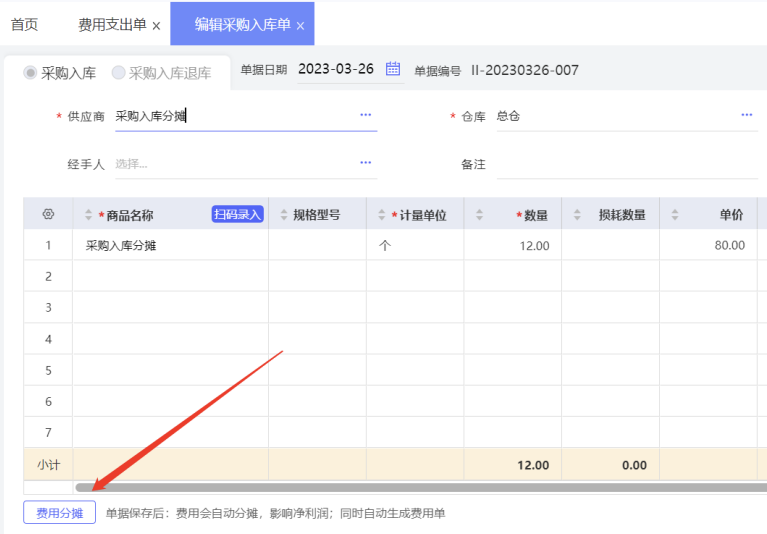Open the 计量单位 cell in row 1
Image resolution: width=767 pixels, height=534 pixels.
tap(414, 245)
